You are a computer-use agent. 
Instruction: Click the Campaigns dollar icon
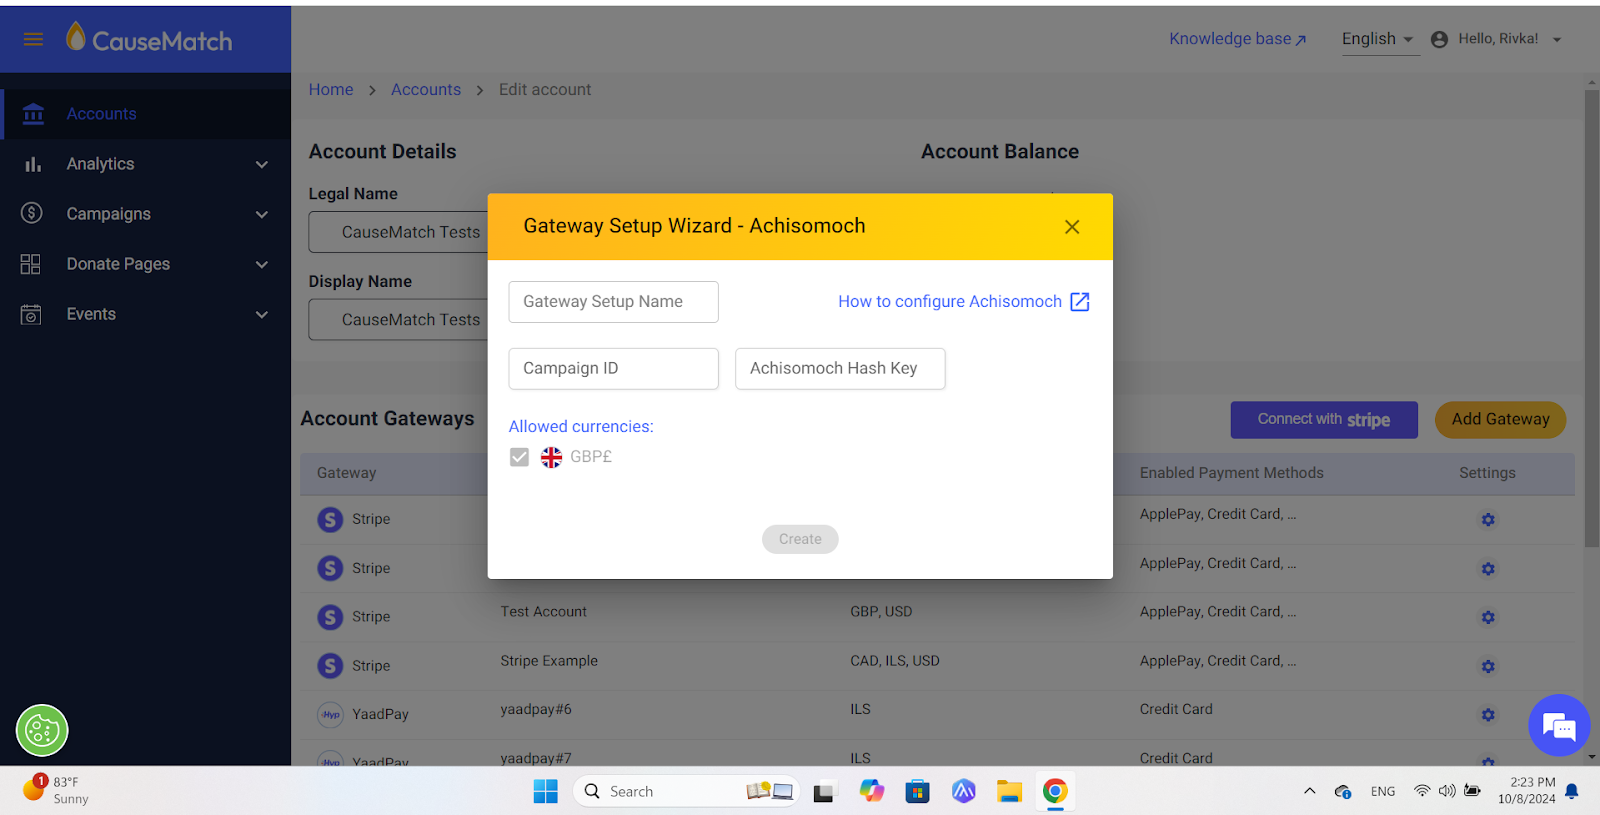point(32,213)
